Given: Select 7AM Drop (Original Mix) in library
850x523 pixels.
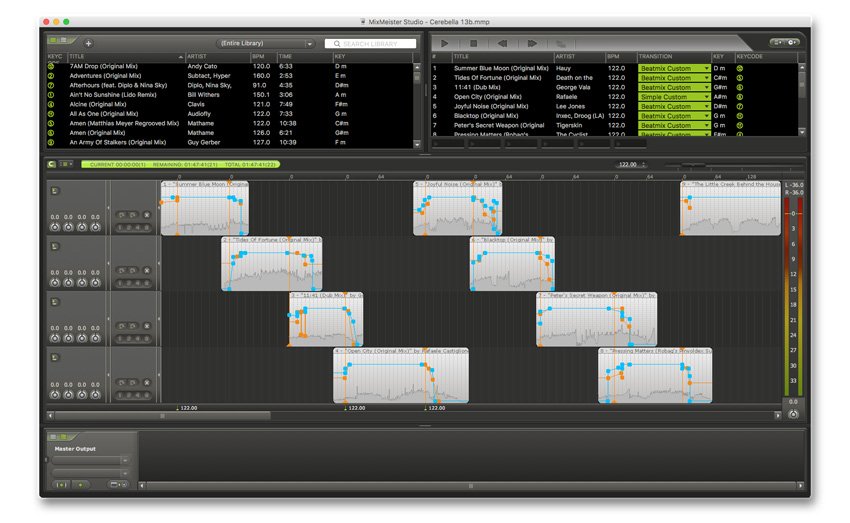Looking at the screenshot, I should (x=110, y=66).
